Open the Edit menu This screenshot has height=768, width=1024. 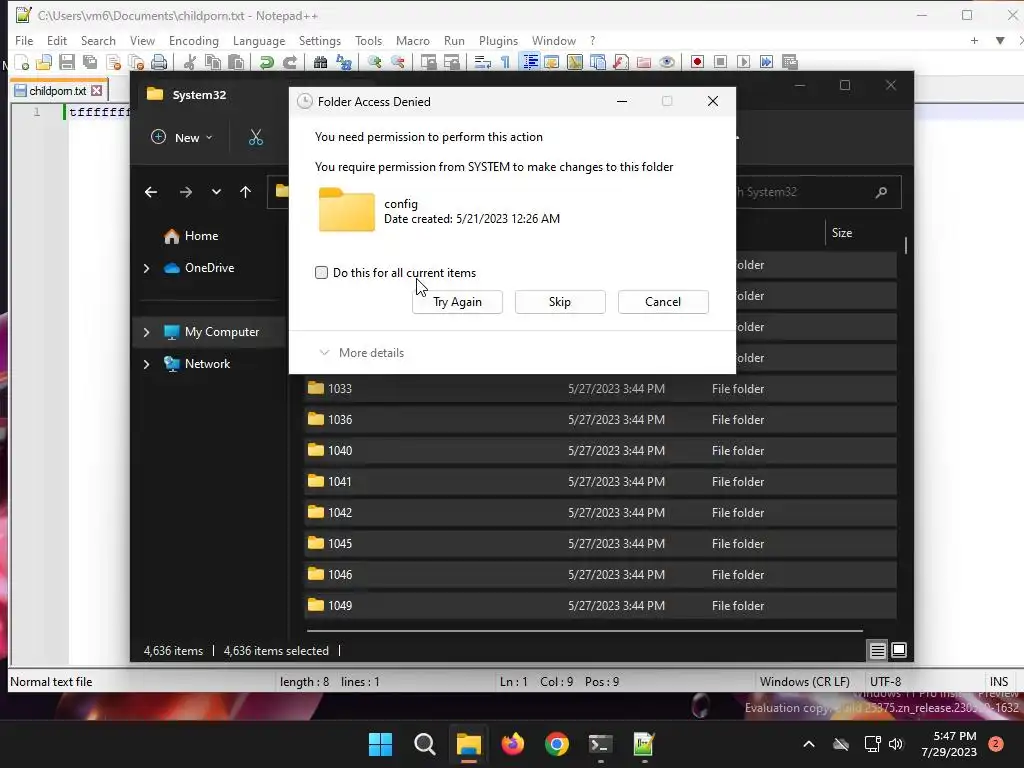point(57,40)
